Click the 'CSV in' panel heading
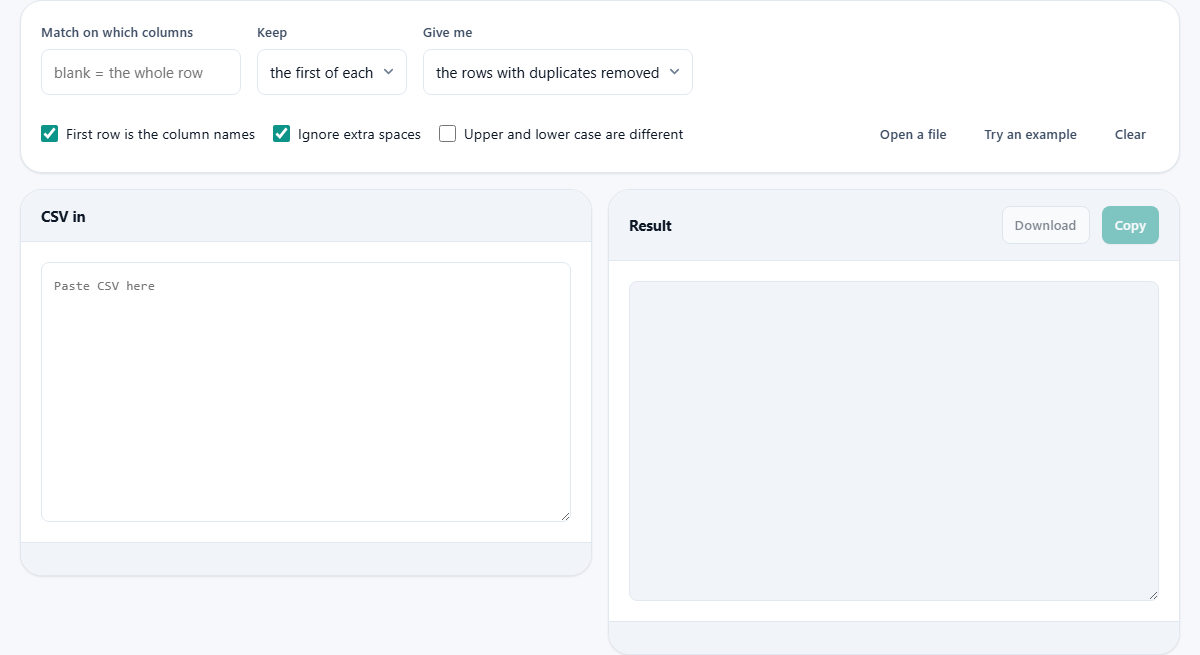The width and height of the screenshot is (1200, 655). click(x=63, y=216)
